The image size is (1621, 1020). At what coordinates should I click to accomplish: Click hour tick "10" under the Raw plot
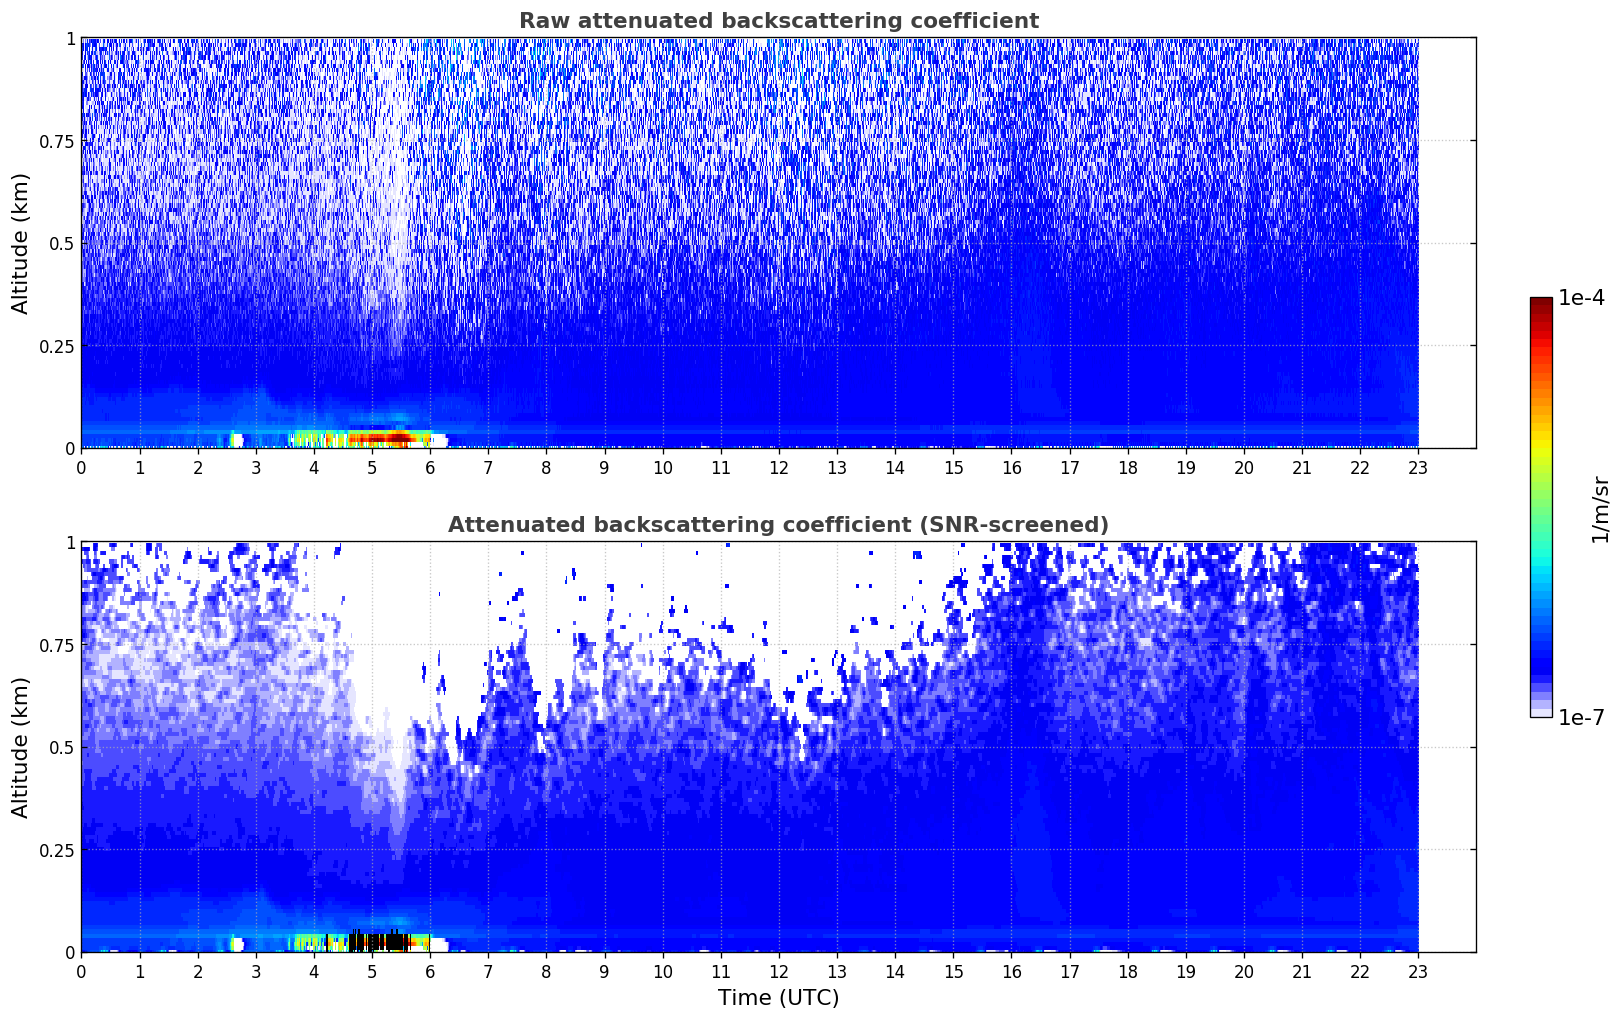pyautogui.click(x=663, y=467)
